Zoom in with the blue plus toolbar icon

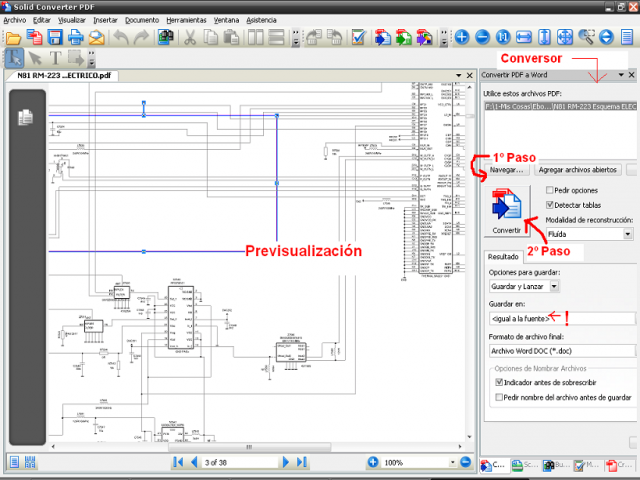point(462,38)
